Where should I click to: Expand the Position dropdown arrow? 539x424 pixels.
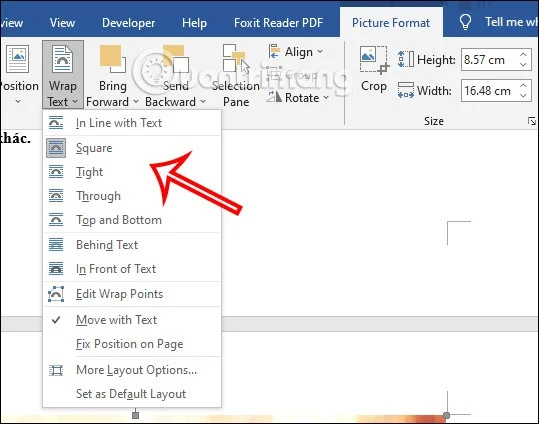[18, 101]
